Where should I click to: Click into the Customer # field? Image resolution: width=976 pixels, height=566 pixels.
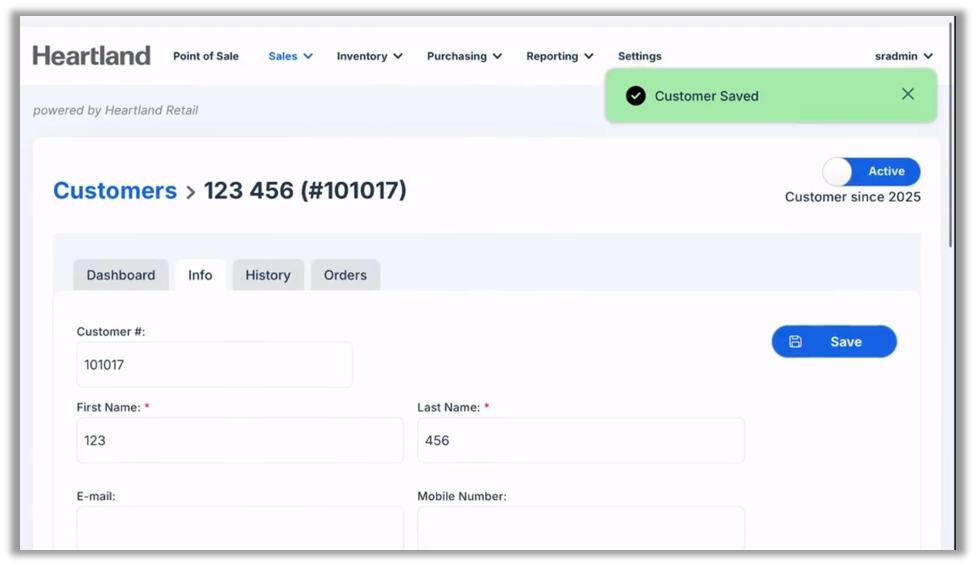214,365
